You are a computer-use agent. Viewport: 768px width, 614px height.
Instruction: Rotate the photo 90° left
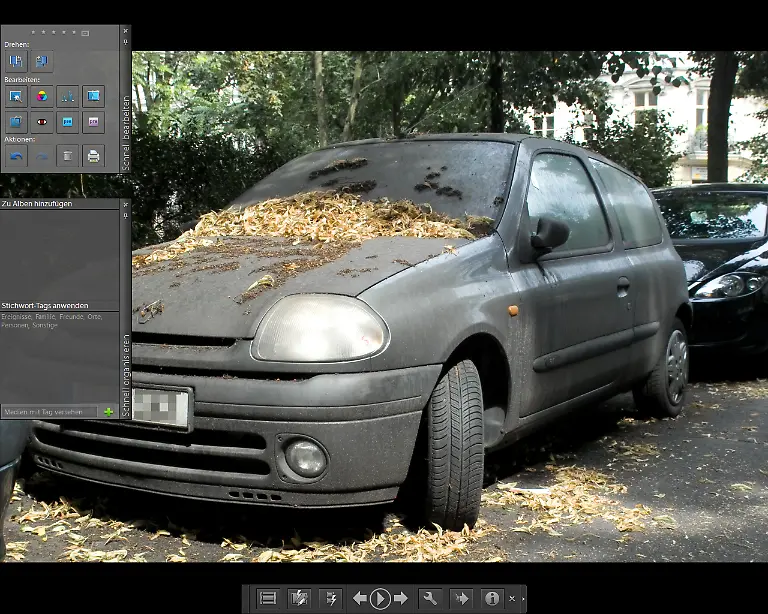16,61
